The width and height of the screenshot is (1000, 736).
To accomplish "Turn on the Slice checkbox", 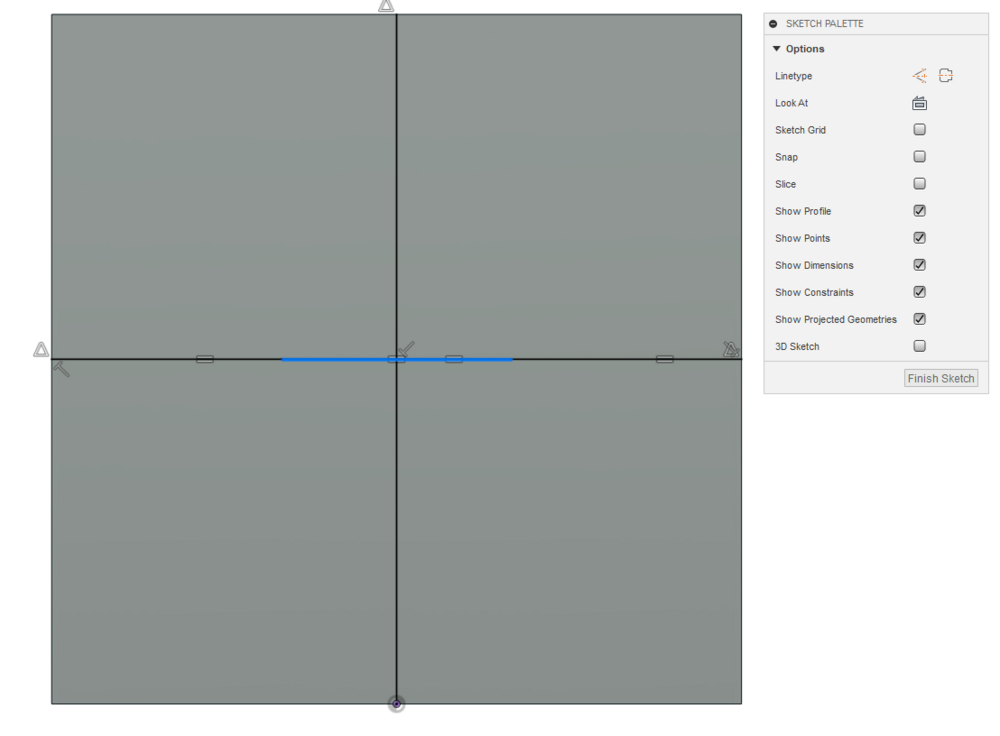I will point(919,184).
